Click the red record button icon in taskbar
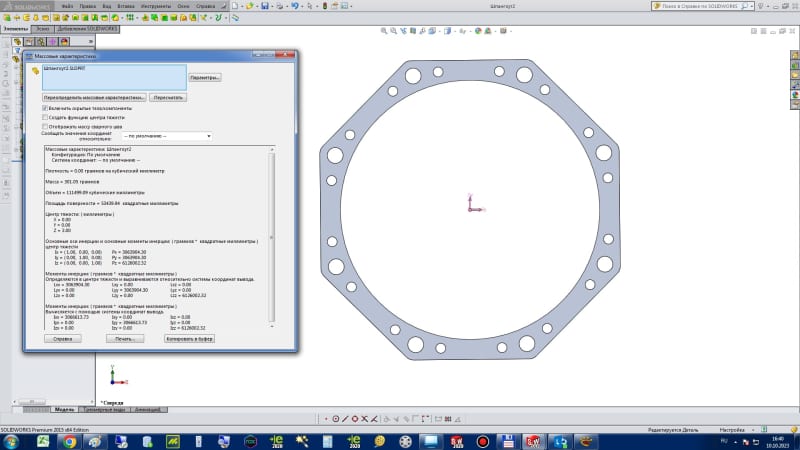The height and width of the screenshot is (450, 800). 483,441
